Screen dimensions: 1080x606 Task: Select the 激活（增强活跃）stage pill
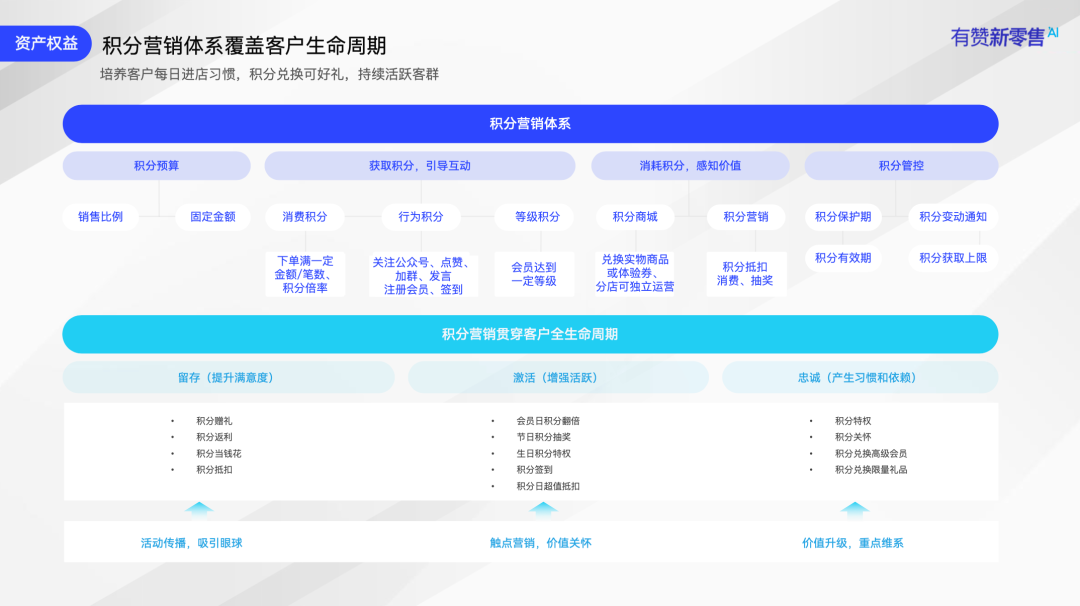click(558, 377)
